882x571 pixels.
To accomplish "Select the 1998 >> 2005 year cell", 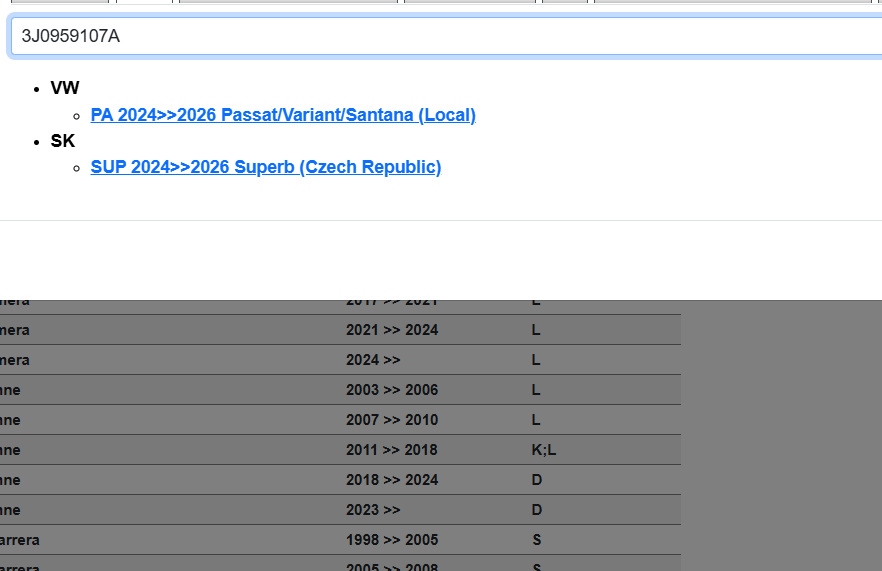I will click(x=392, y=540).
